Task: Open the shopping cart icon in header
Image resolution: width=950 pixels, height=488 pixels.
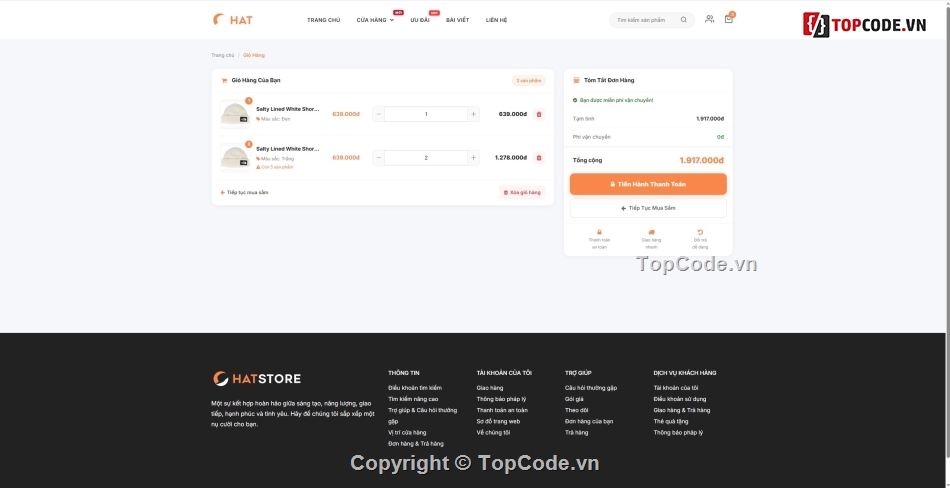Action: click(729, 19)
